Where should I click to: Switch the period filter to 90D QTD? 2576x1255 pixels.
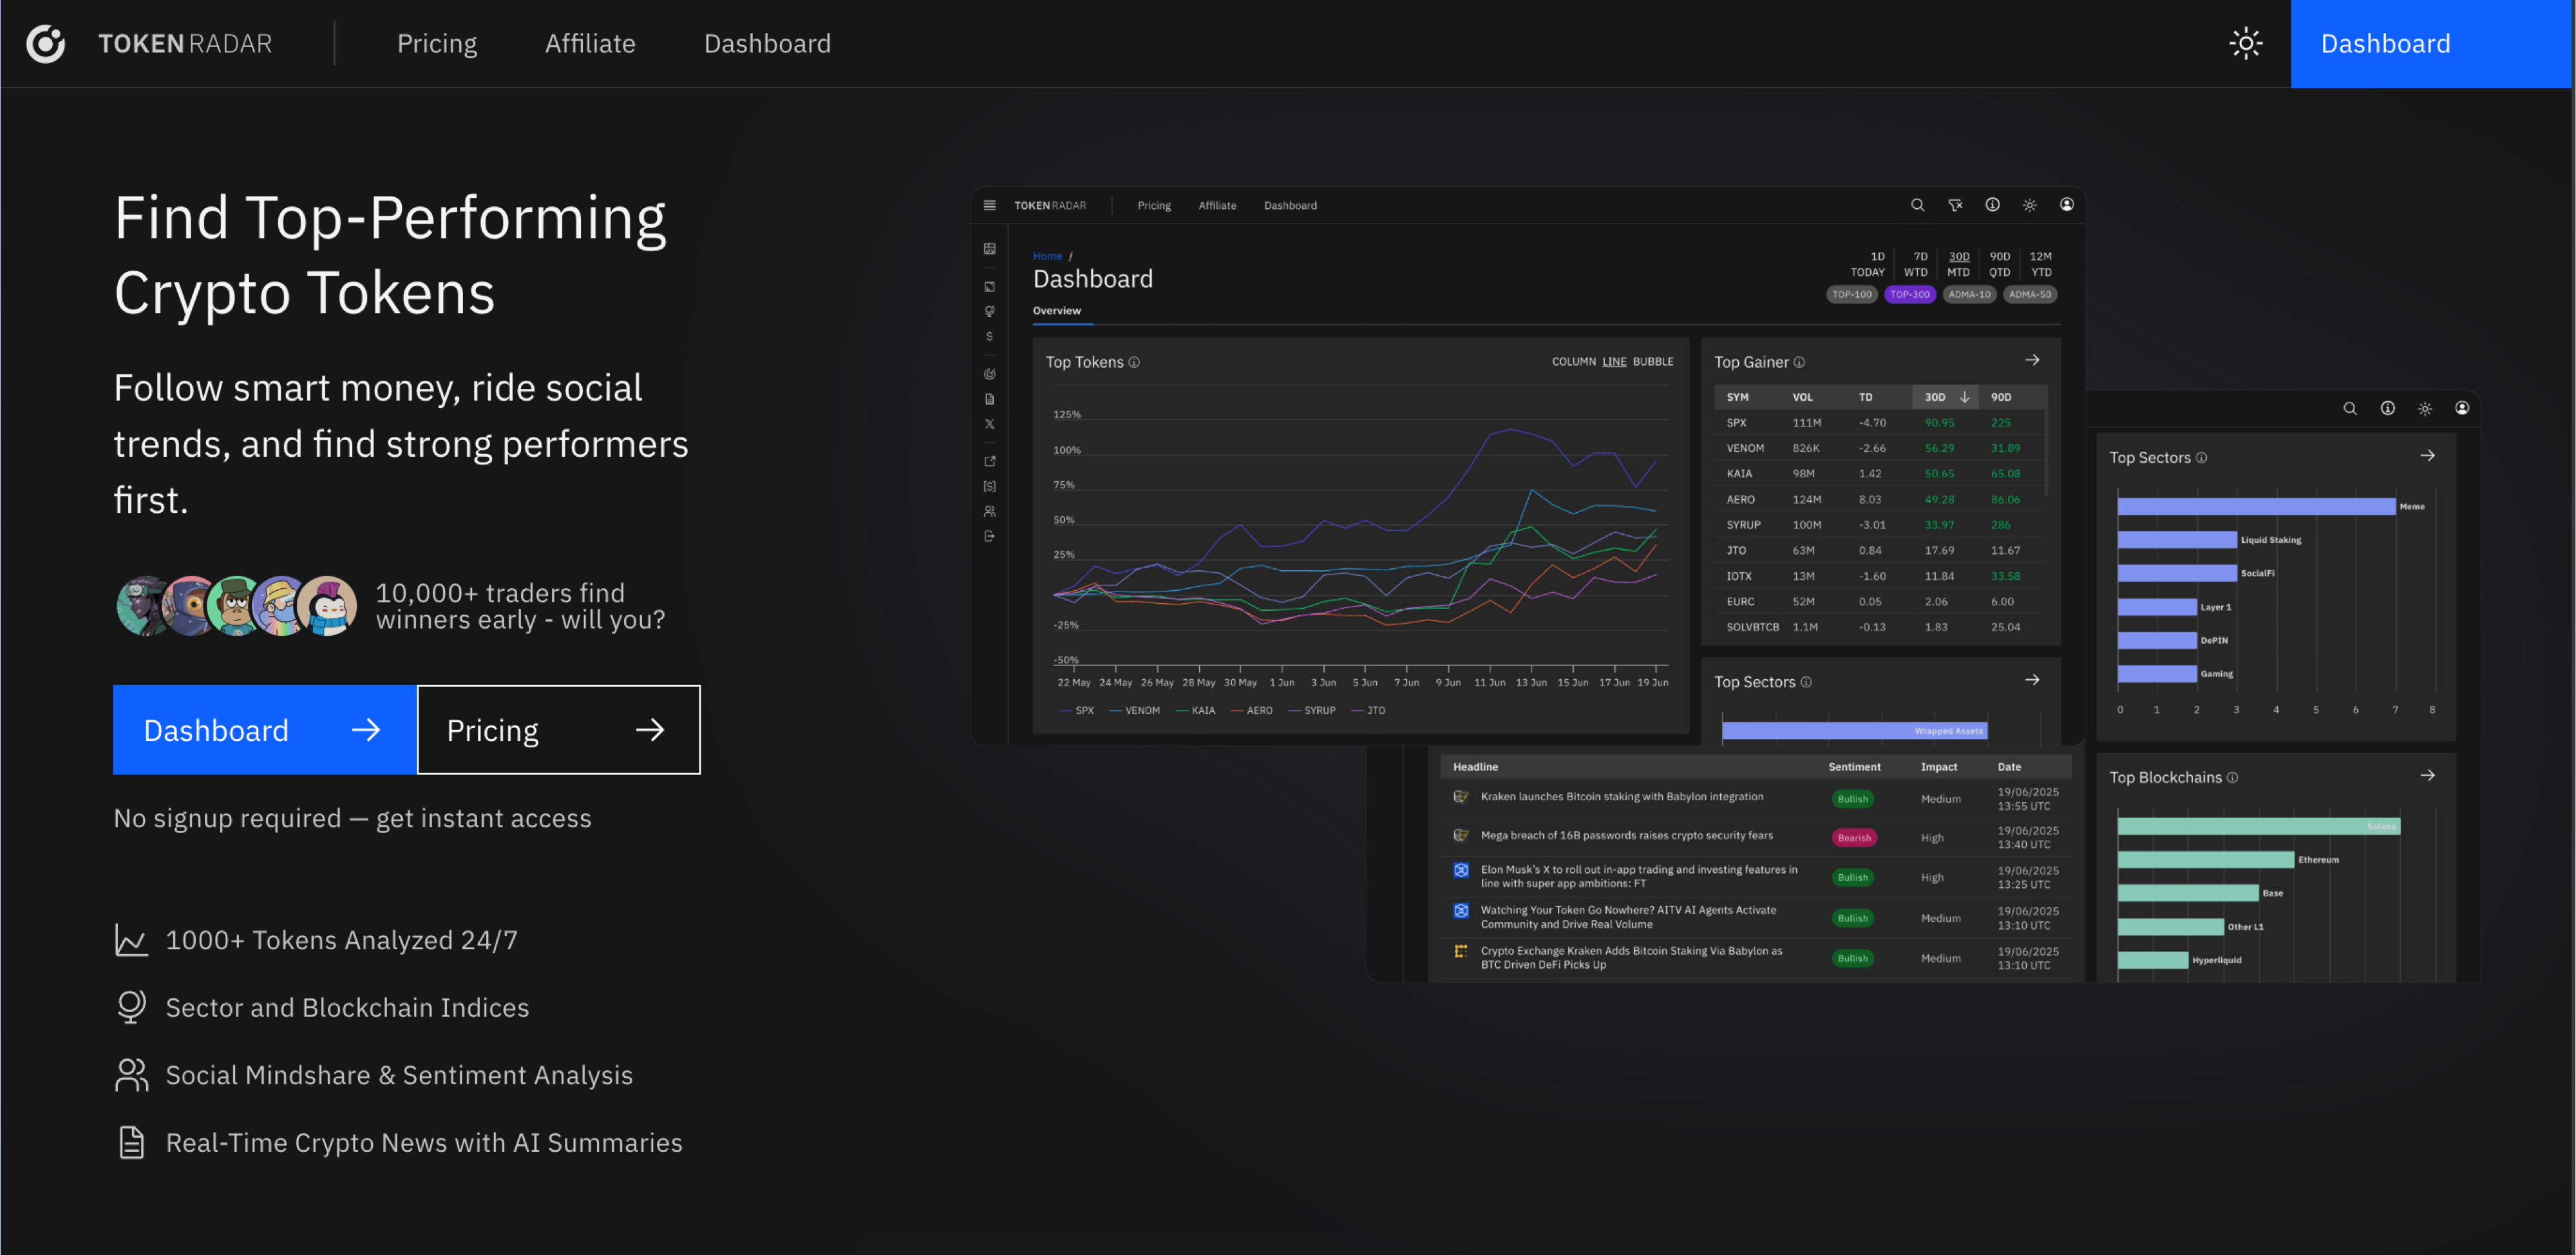click(2000, 264)
